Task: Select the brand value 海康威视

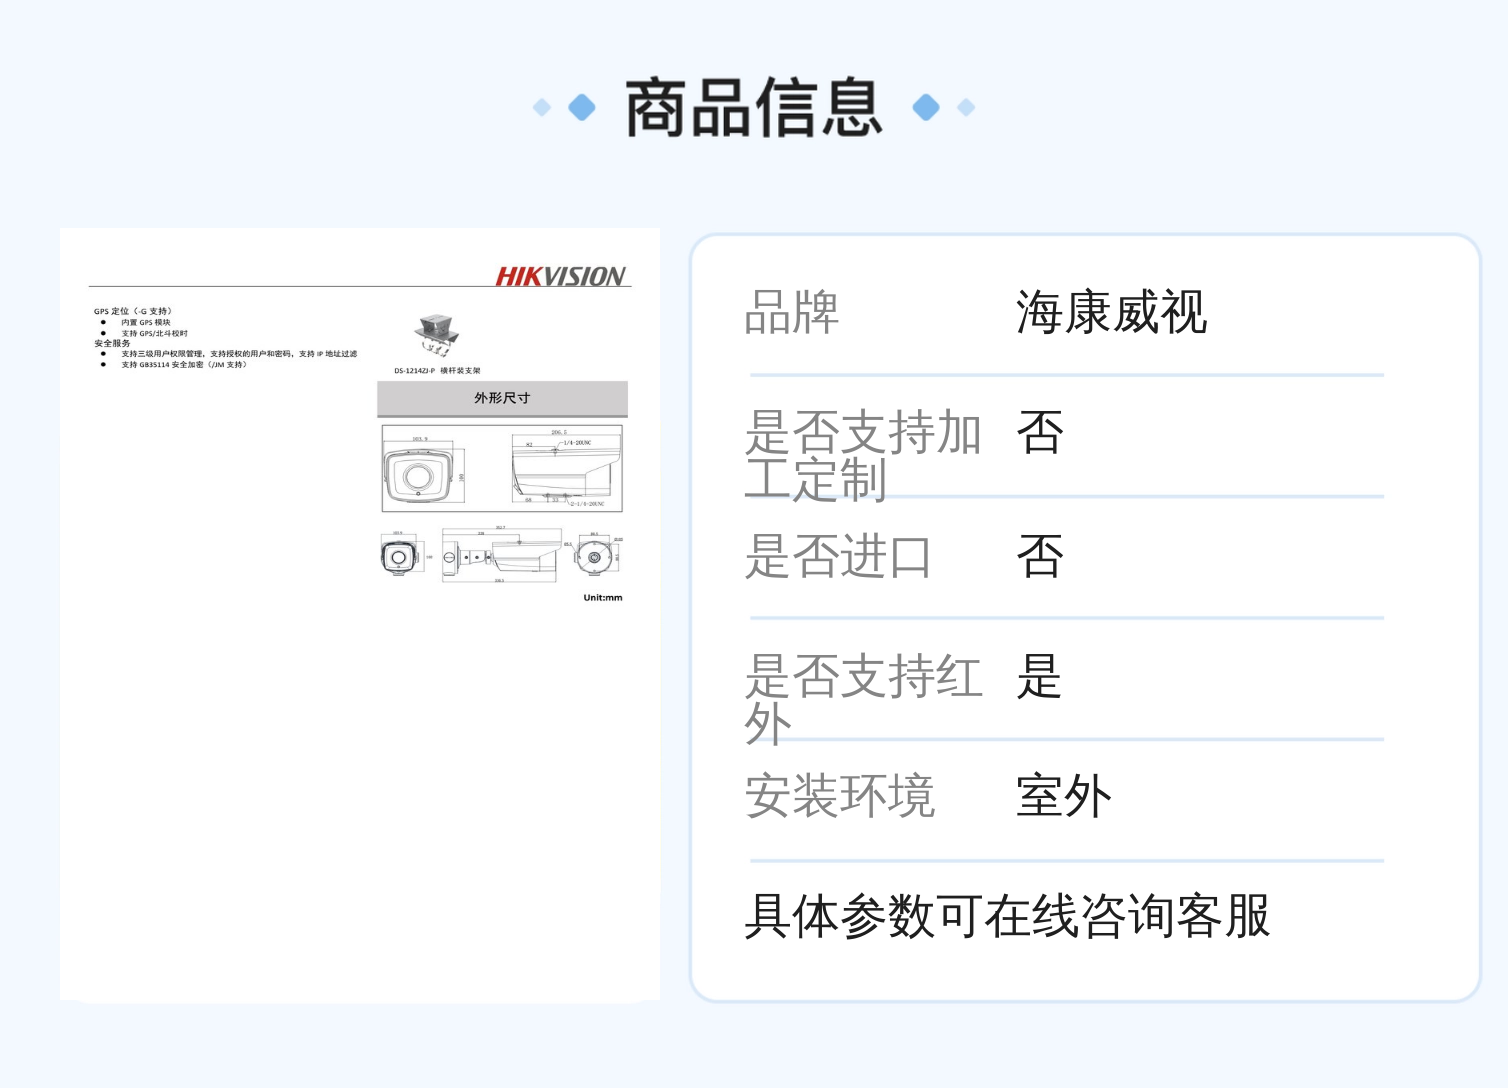Action: 1112,312
